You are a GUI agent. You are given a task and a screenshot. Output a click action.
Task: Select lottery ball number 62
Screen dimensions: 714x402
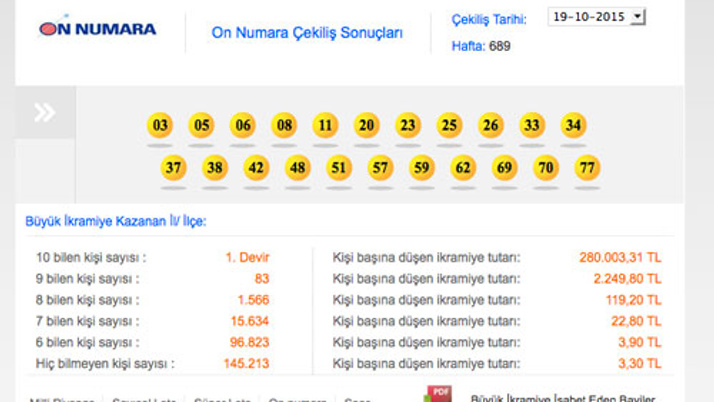point(463,168)
